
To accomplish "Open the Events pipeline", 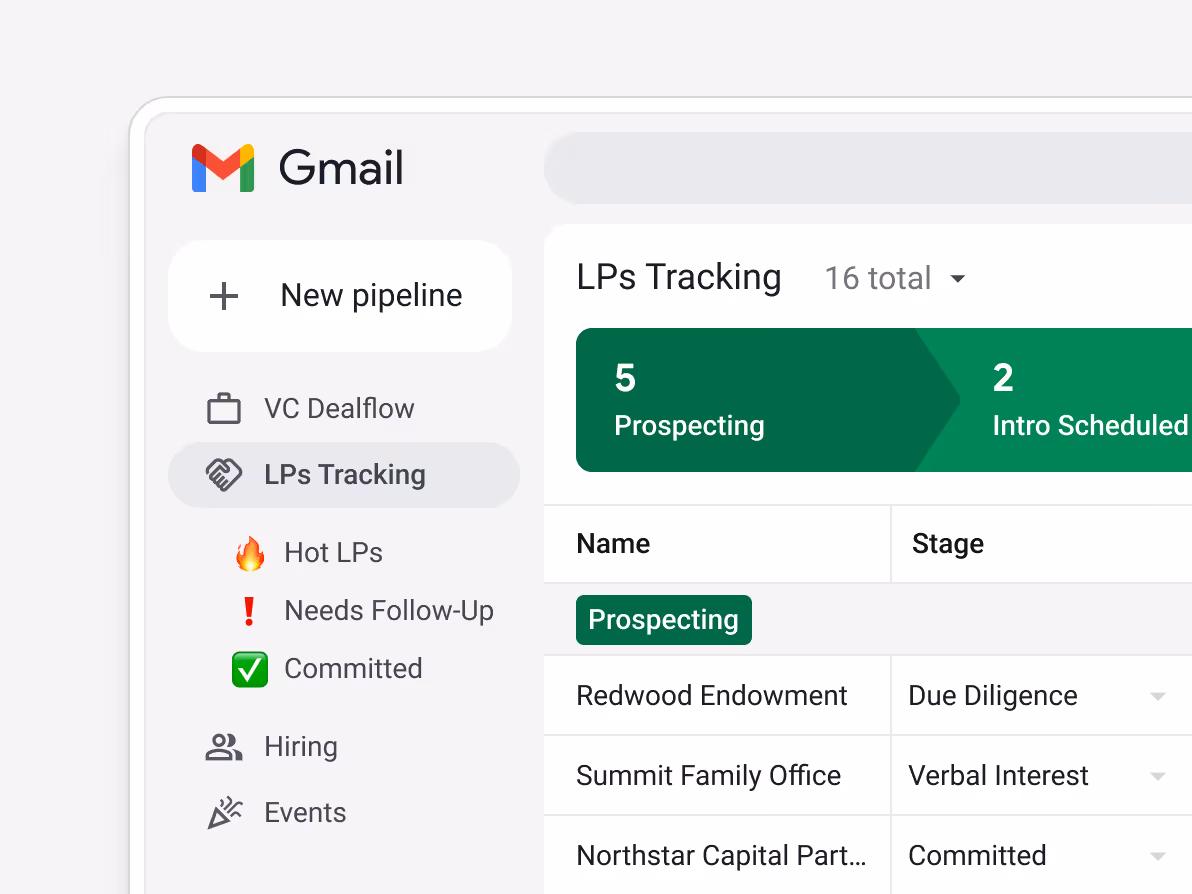I will pos(344,813).
